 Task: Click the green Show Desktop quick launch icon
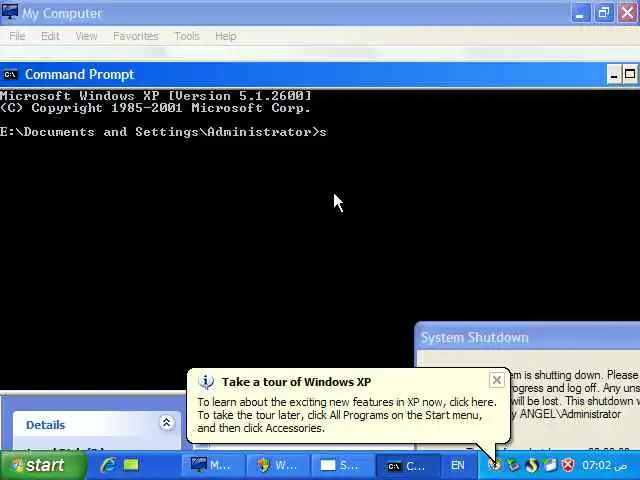(131, 465)
